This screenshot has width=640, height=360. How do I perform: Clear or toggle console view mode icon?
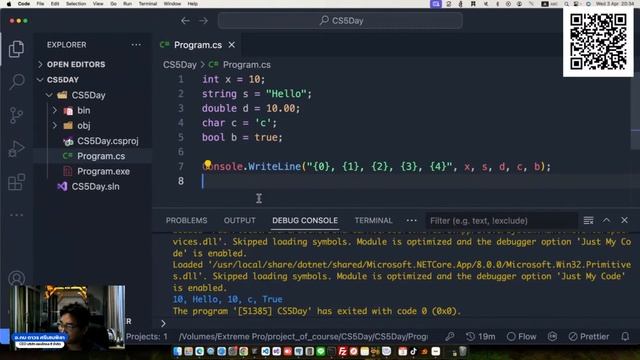[x=588, y=220]
